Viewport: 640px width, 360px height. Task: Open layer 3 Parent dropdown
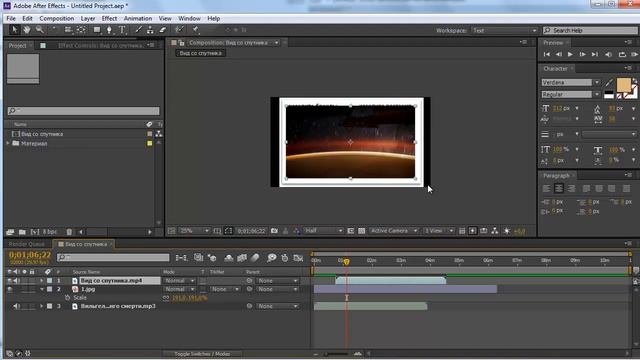coord(277,306)
